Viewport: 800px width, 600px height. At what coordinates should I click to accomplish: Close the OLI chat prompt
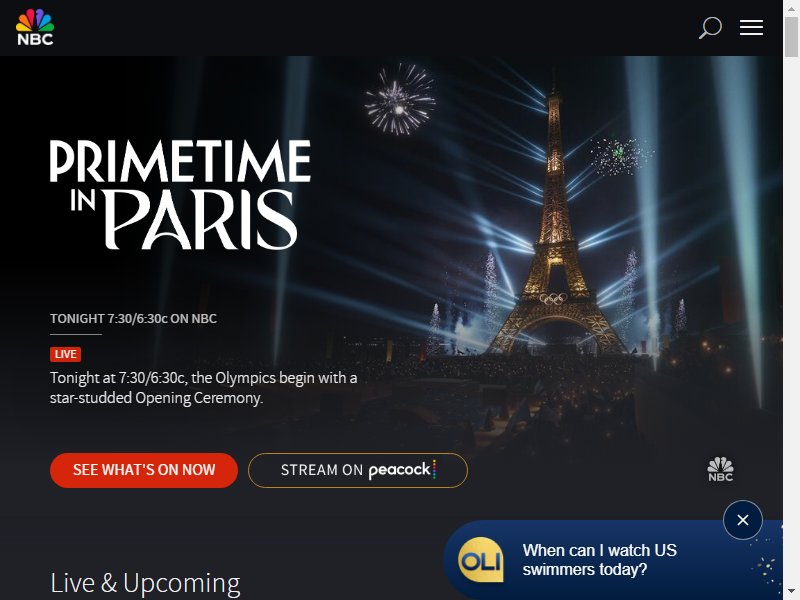(x=743, y=520)
